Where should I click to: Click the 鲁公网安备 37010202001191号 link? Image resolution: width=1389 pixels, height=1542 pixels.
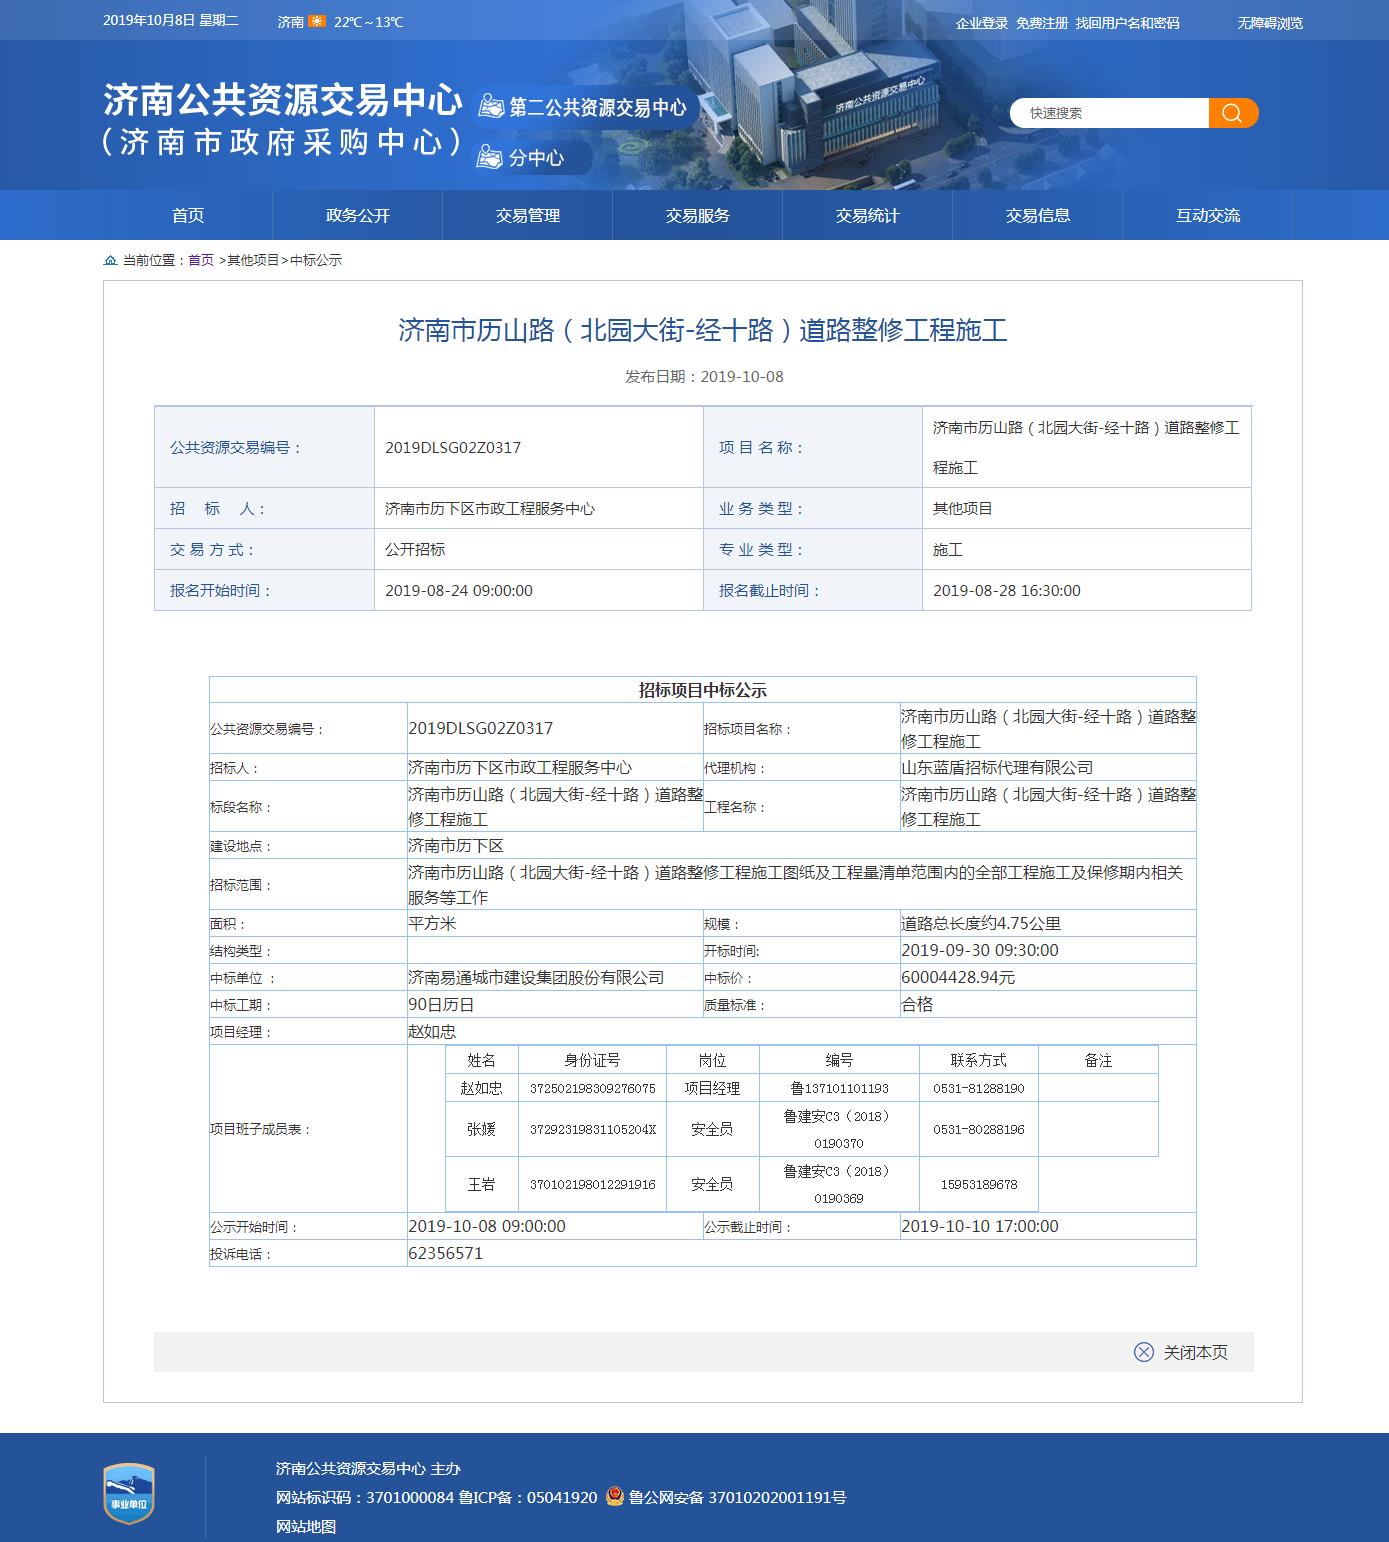(737, 1497)
